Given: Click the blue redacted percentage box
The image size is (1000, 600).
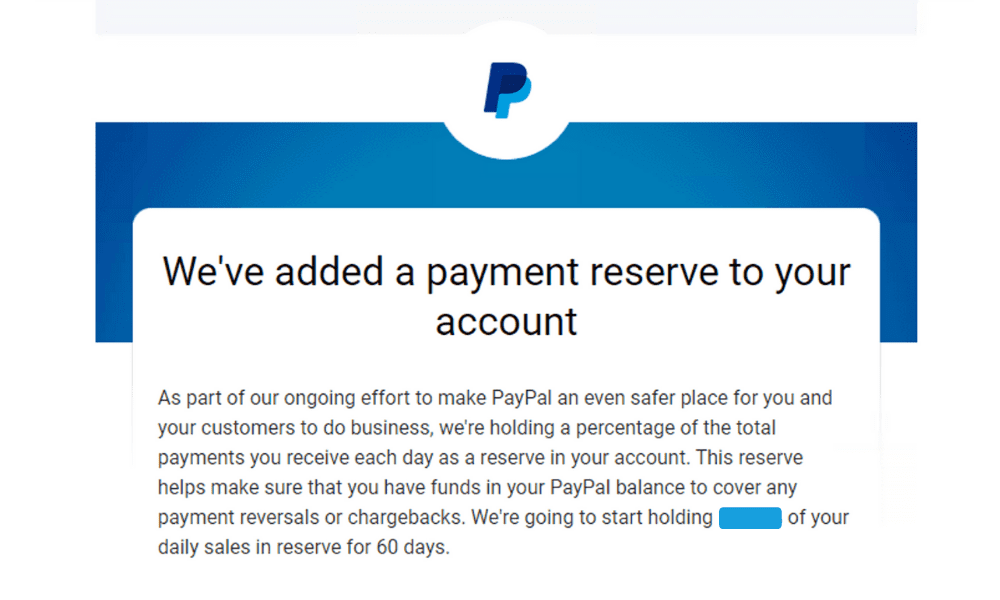Looking at the screenshot, I should (x=750, y=518).
